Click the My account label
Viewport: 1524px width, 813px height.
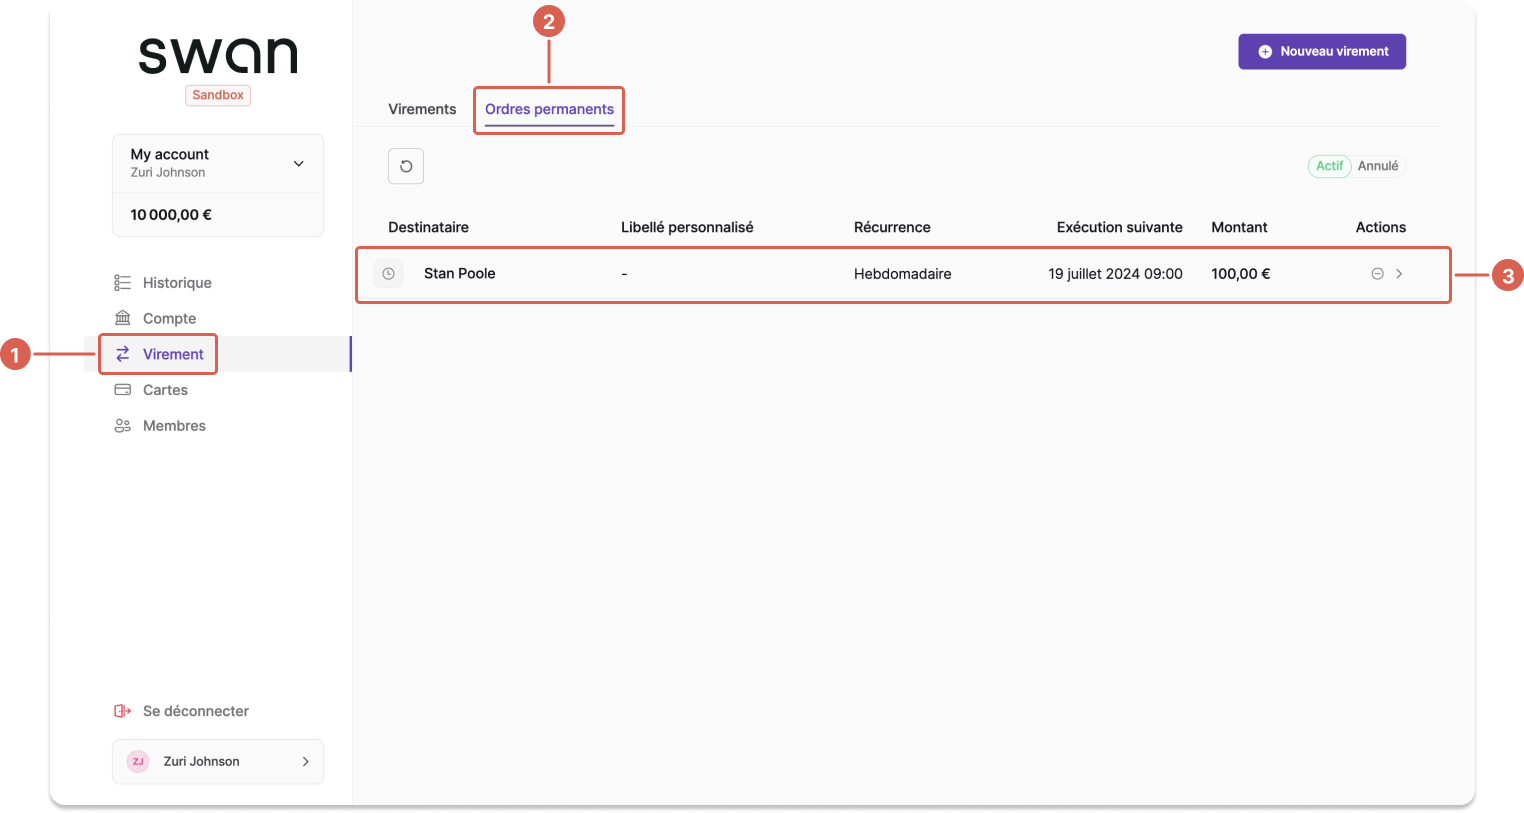point(170,154)
